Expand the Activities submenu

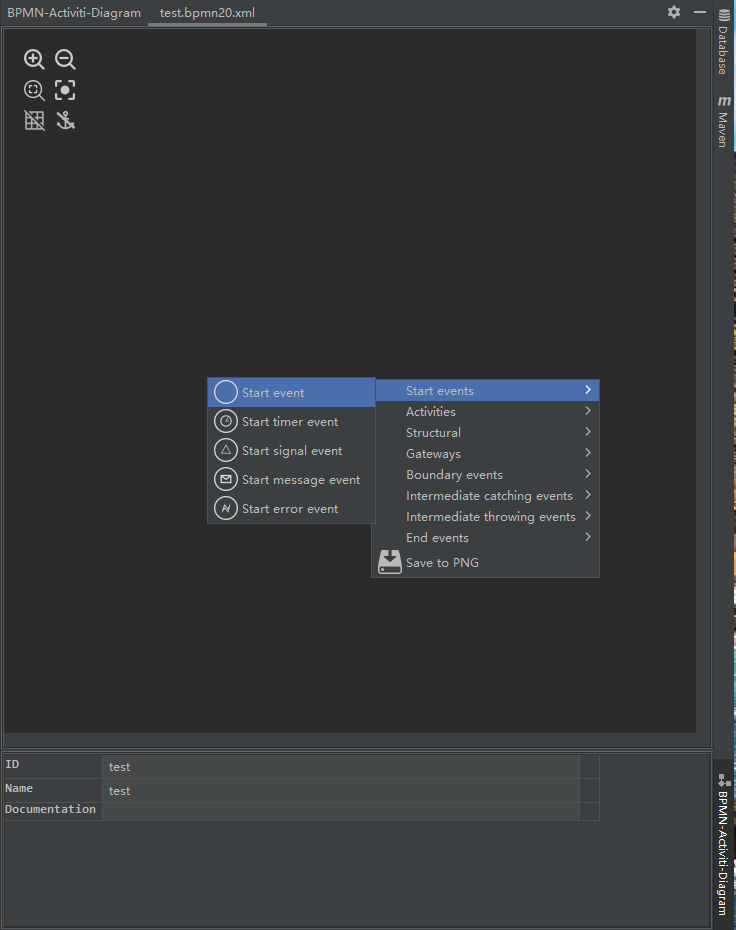click(486, 412)
